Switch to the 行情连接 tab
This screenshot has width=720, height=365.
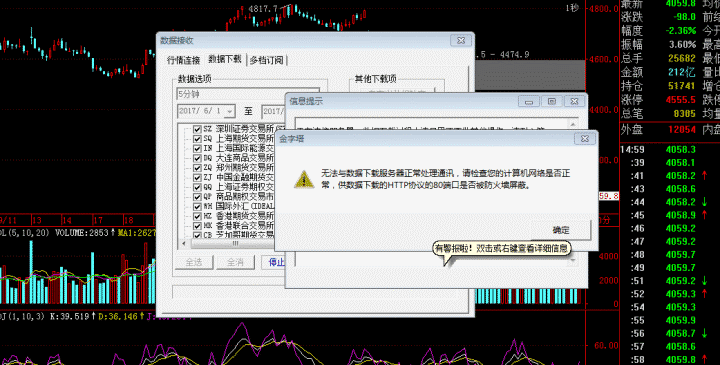pos(183,60)
